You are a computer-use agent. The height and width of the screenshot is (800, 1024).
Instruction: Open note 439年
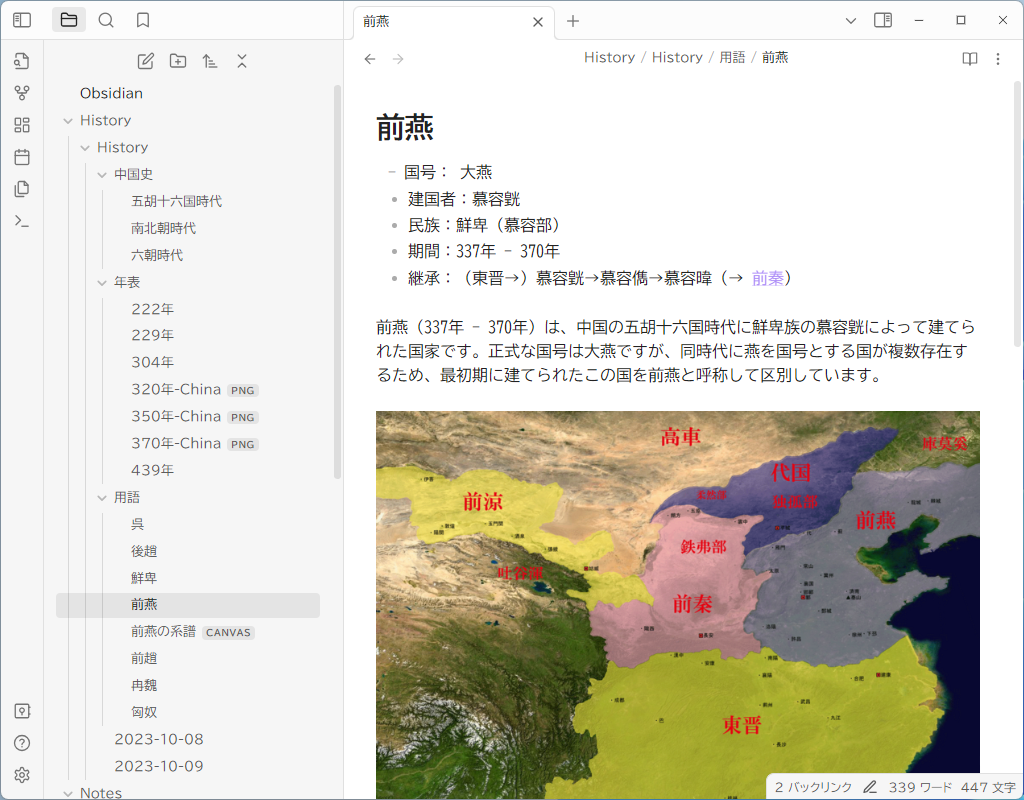click(x=152, y=470)
